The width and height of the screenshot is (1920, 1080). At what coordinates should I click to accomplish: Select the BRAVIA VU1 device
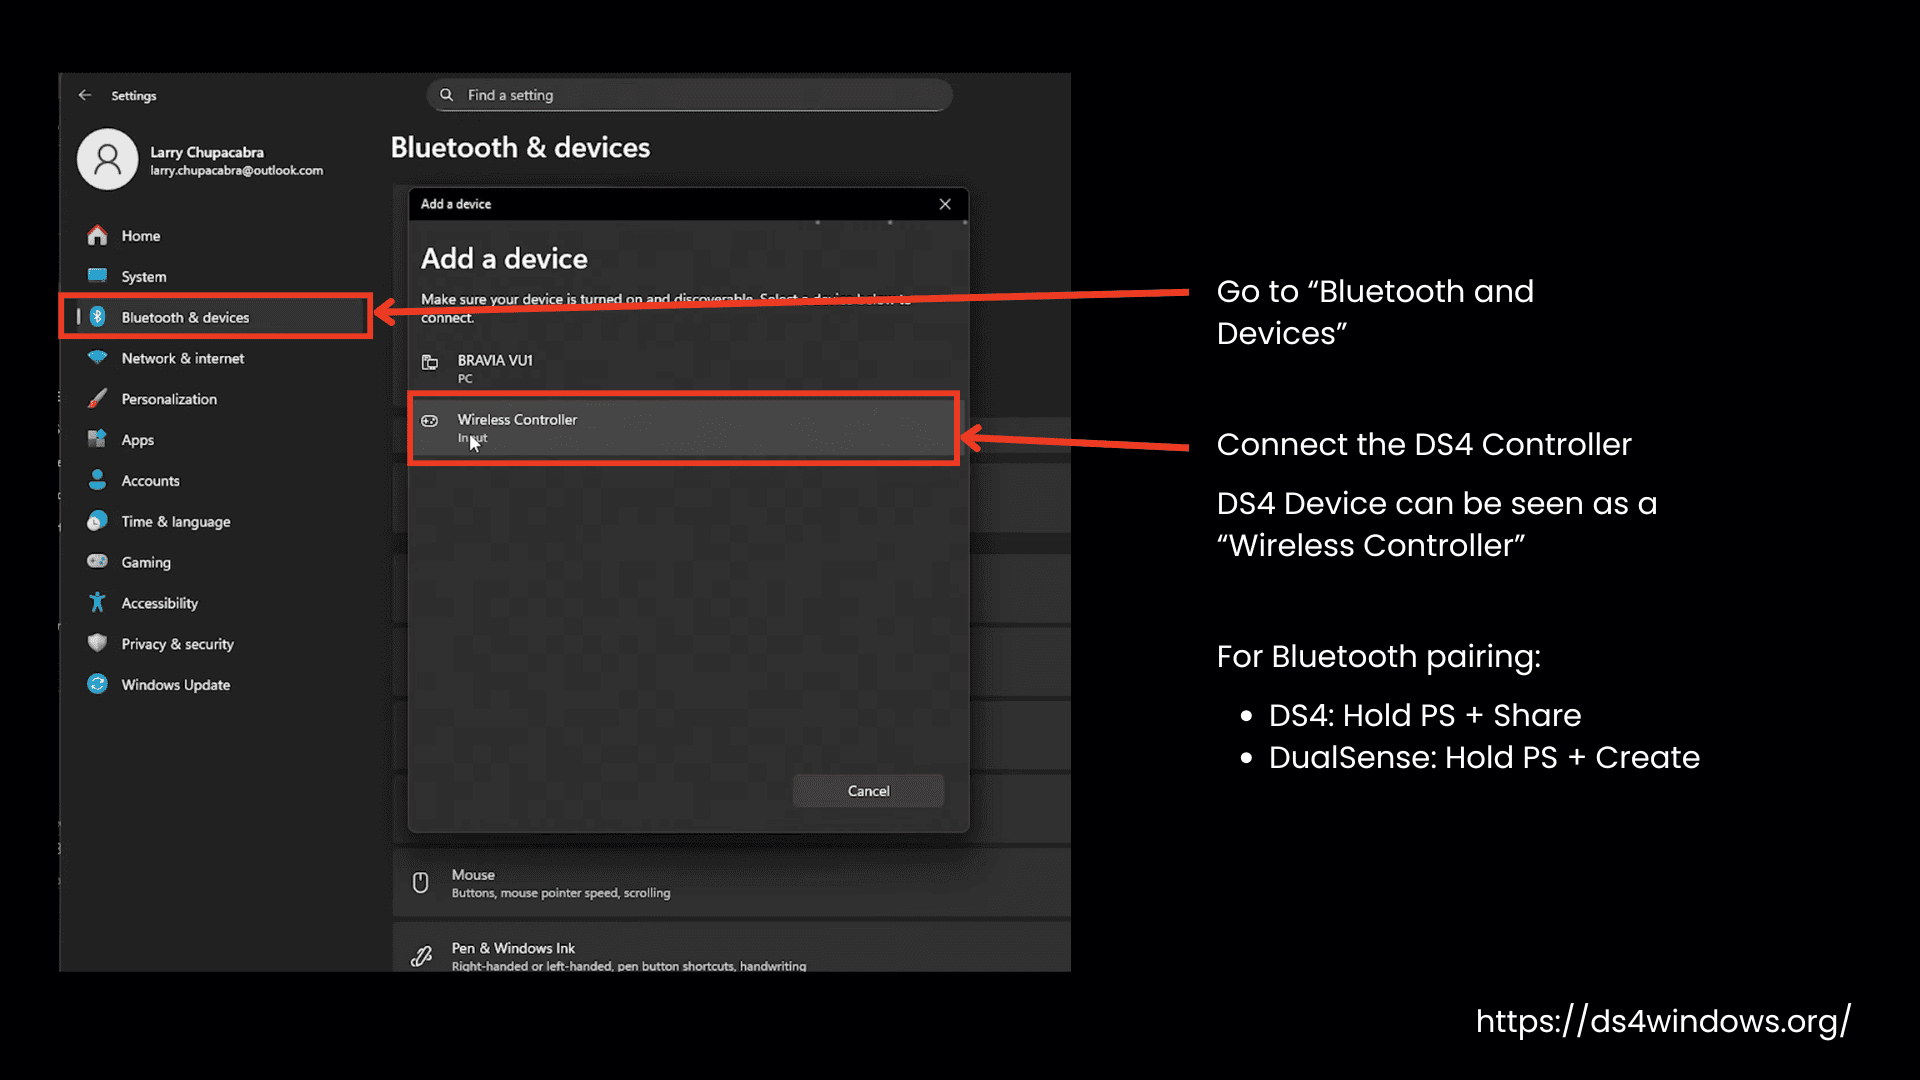(x=687, y=367)
